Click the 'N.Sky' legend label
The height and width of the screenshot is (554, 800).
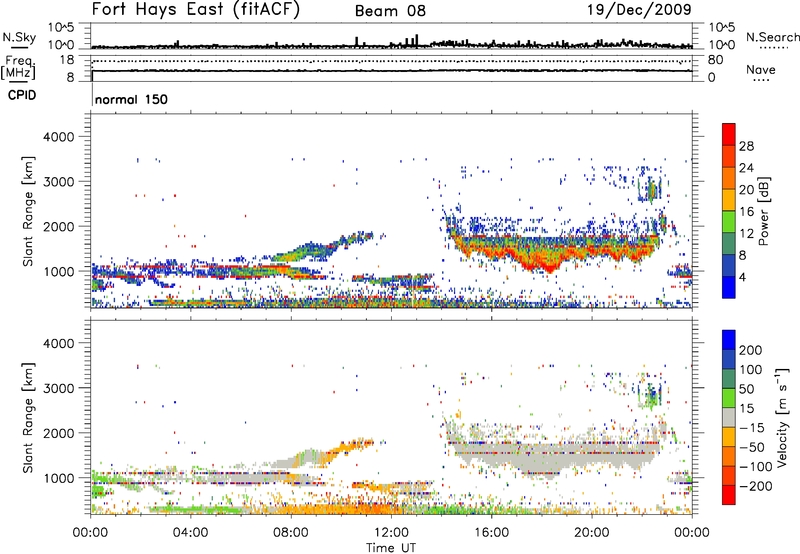point(19,37)
